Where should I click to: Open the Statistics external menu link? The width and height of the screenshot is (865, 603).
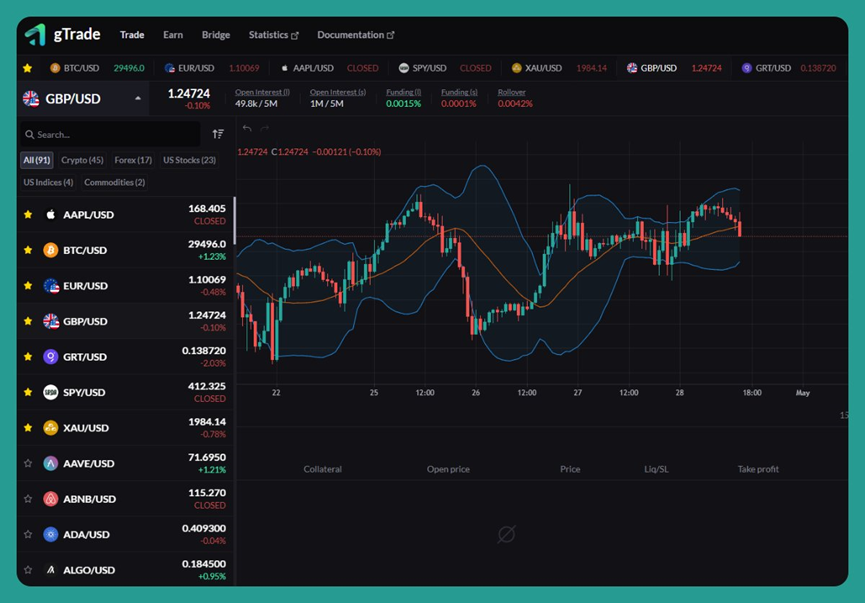(x=273, y=35)
